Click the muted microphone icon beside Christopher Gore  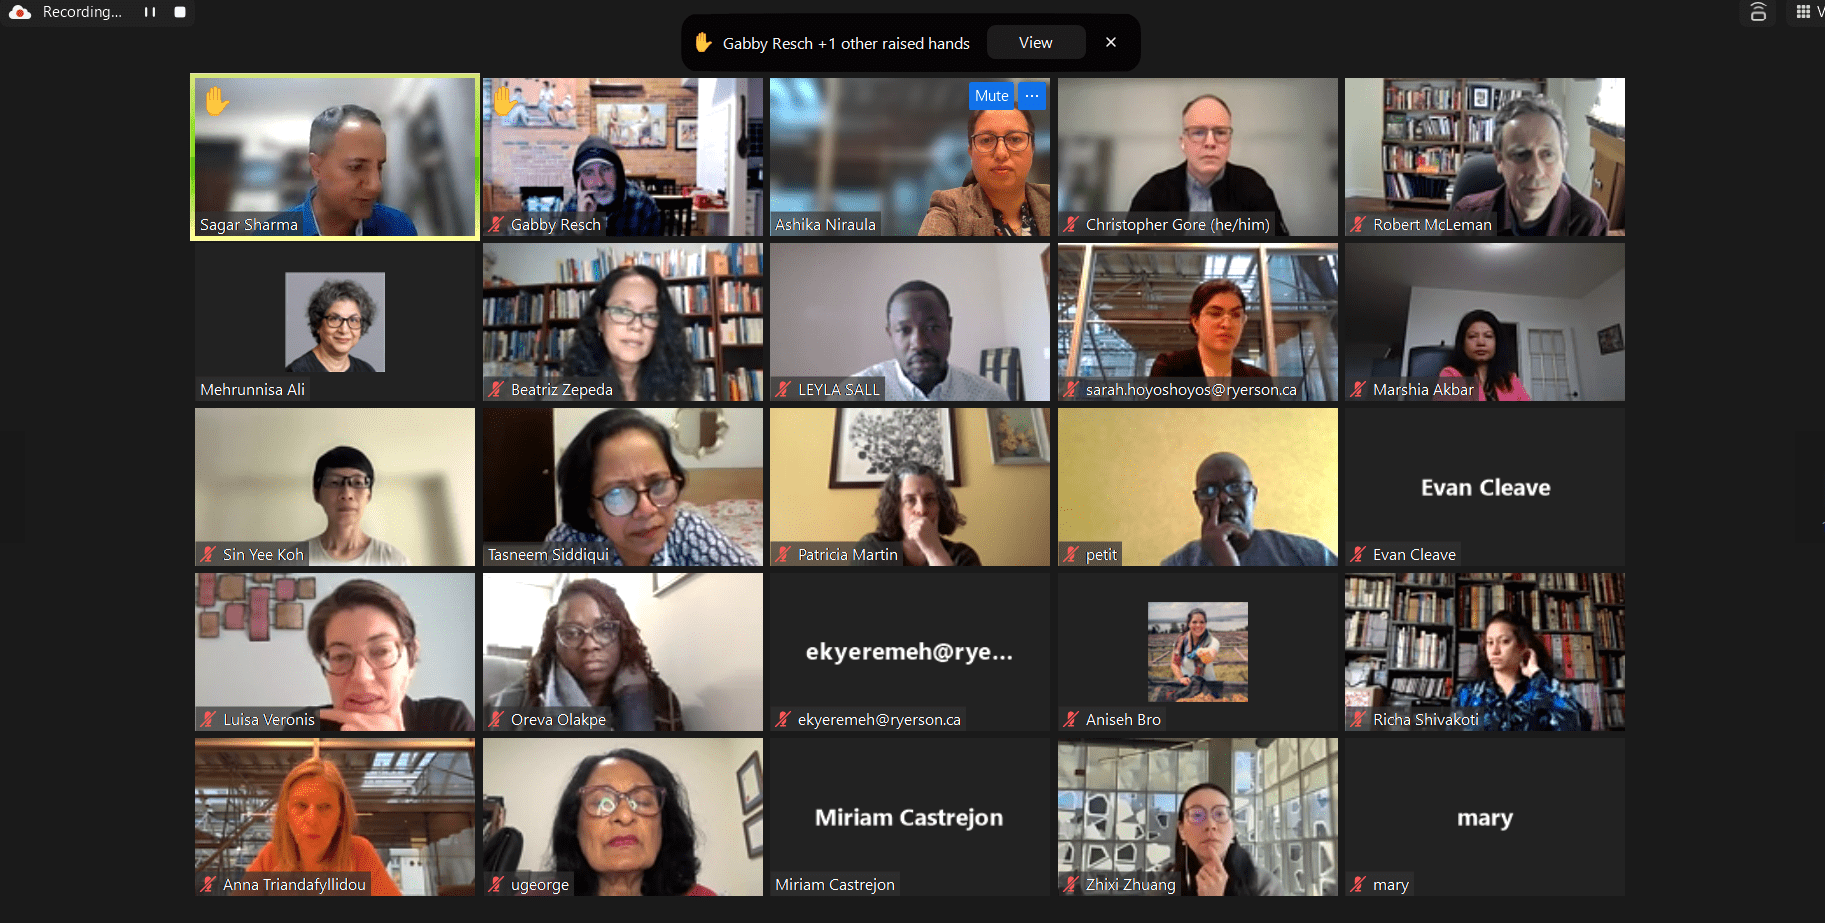(x=1071, y=225)
